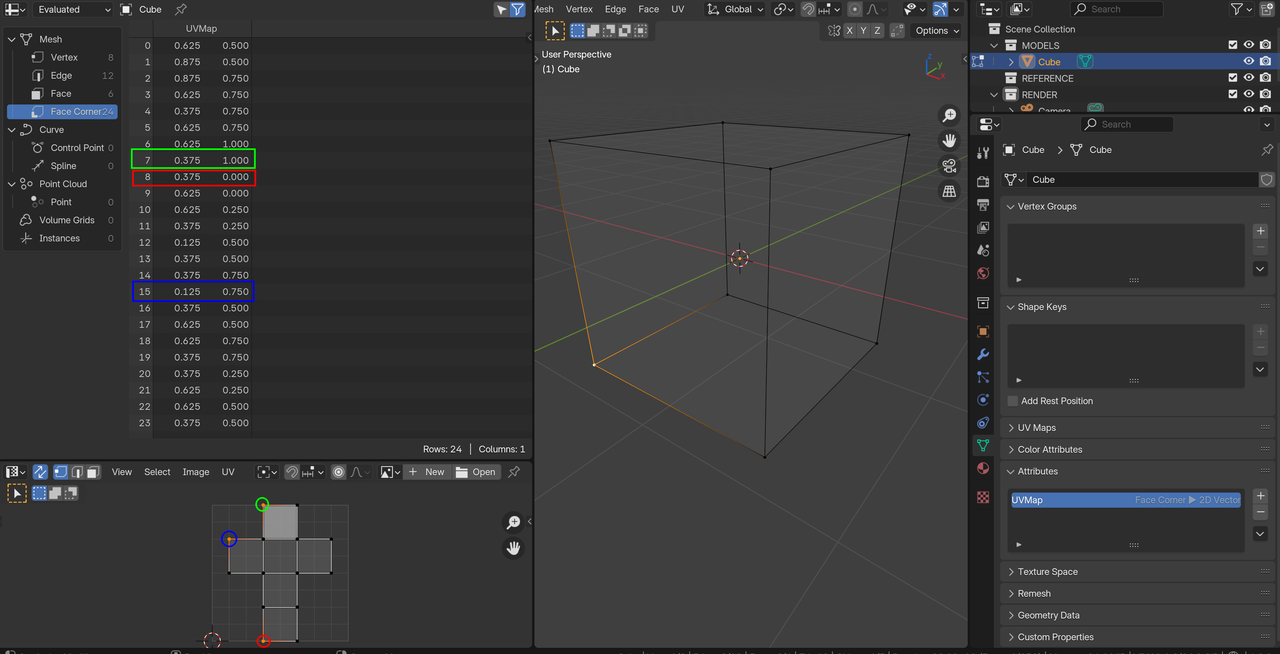This screenshot has width=1280, height=654.
Task: Click the 3D viewport zoom magnifier gizmo
Action: click(949, 116)
